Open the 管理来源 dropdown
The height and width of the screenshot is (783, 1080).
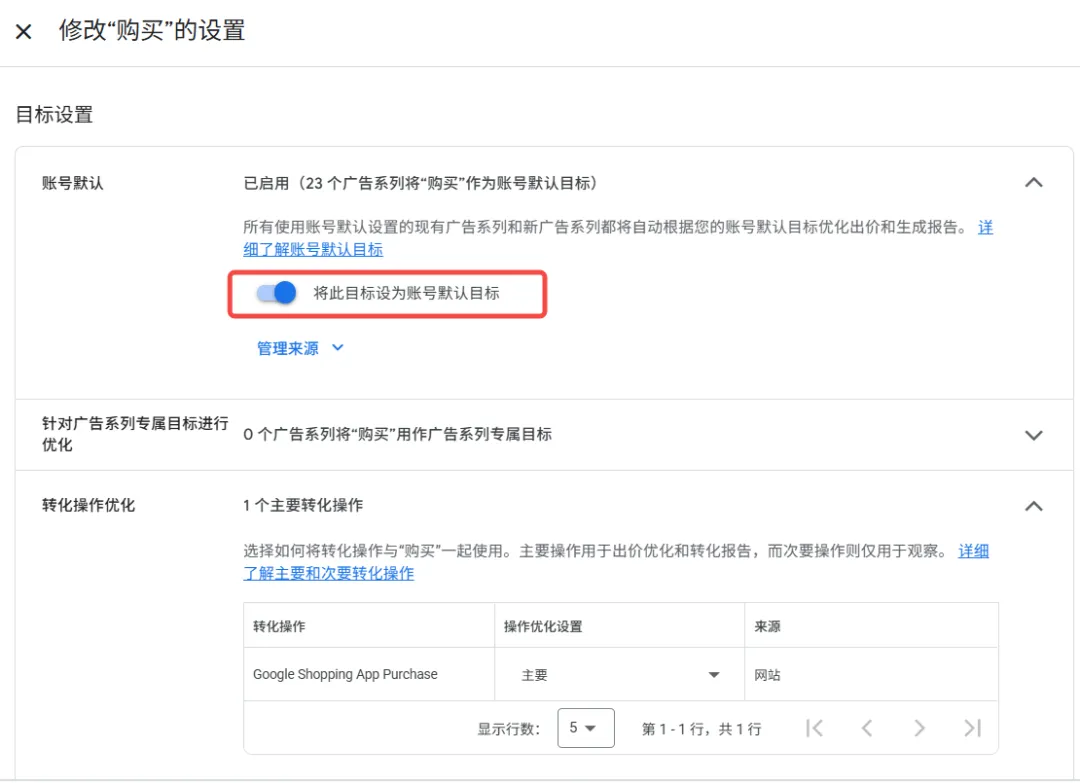tap(300, 348)
